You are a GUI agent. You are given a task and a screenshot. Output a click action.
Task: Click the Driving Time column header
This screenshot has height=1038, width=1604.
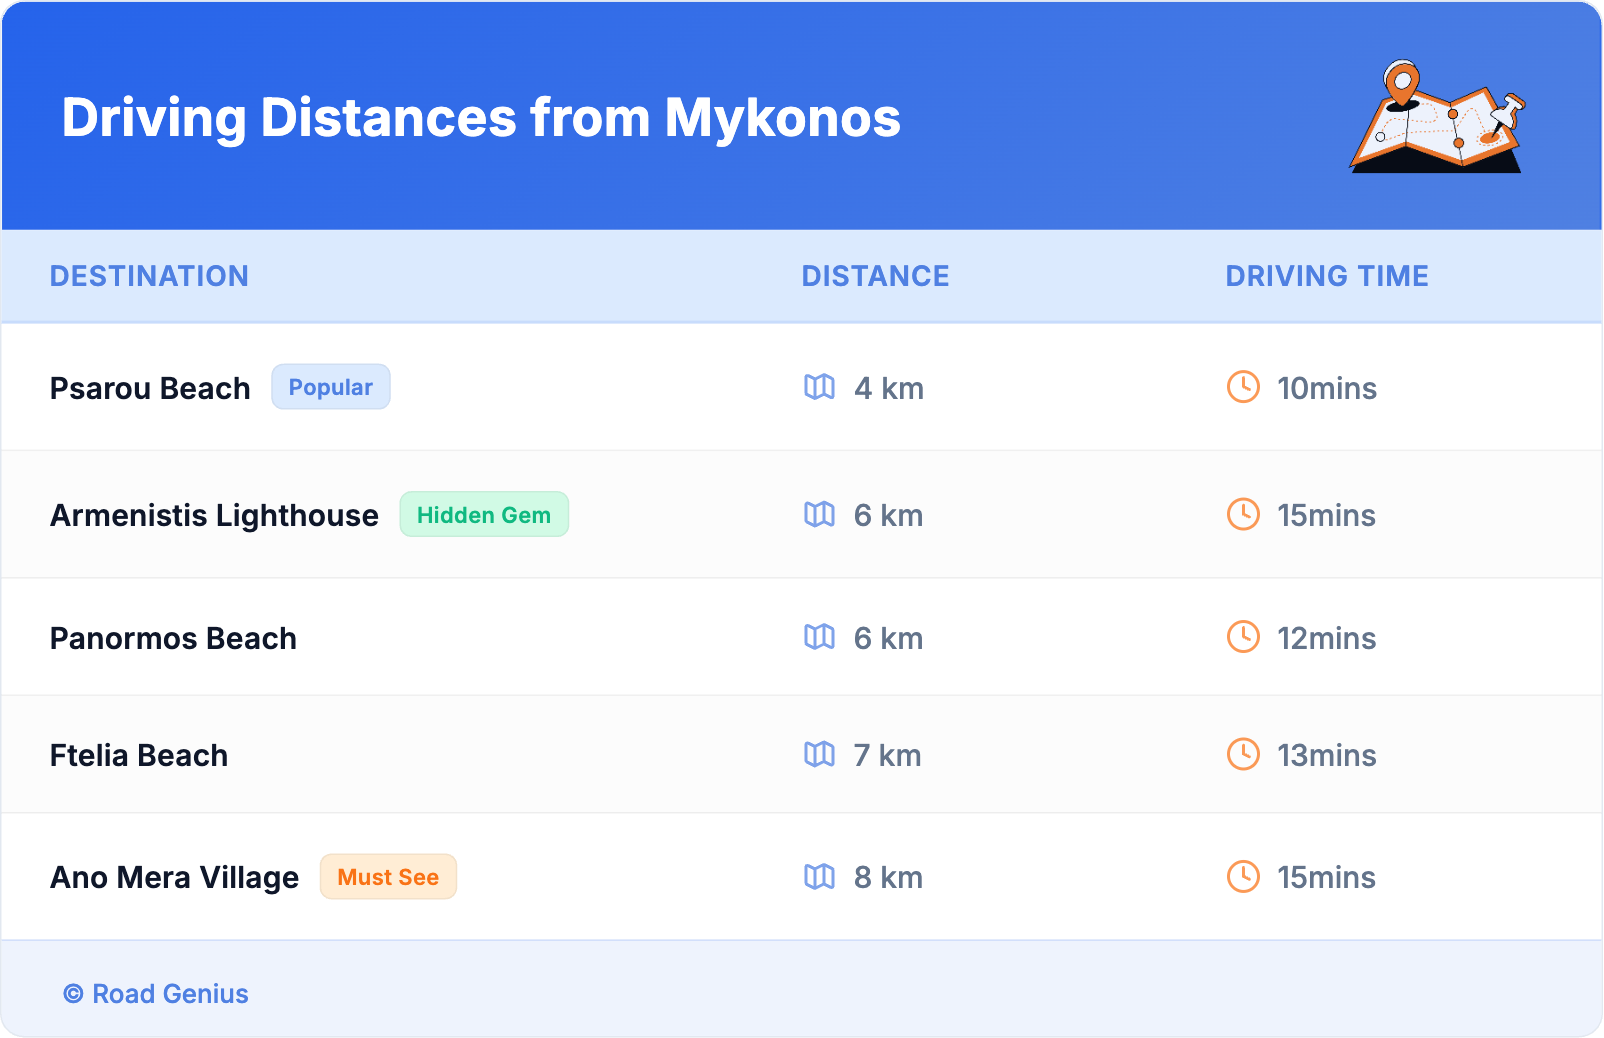(x=1326, y=276)
